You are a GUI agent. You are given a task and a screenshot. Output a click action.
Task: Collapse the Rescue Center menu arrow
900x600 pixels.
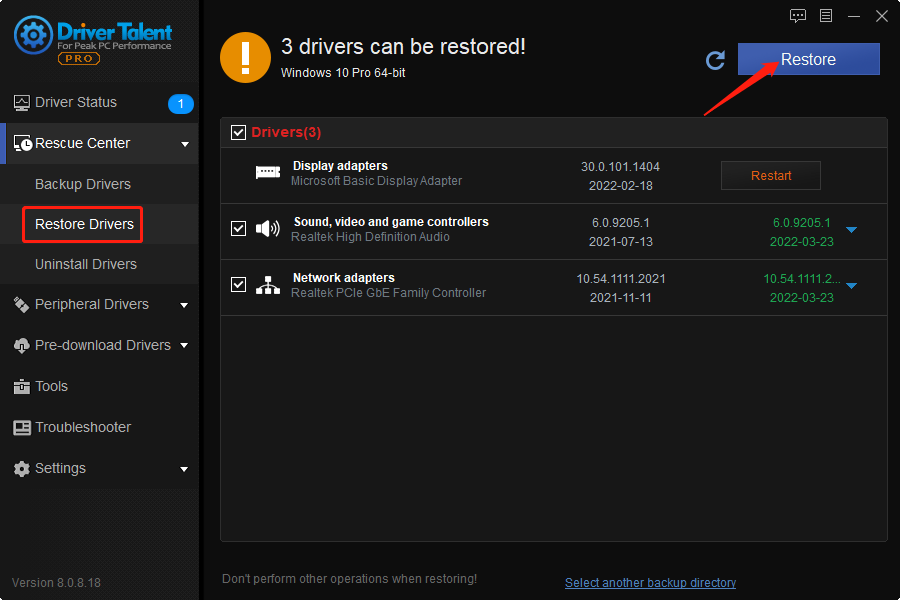click(x=185, y=144)
